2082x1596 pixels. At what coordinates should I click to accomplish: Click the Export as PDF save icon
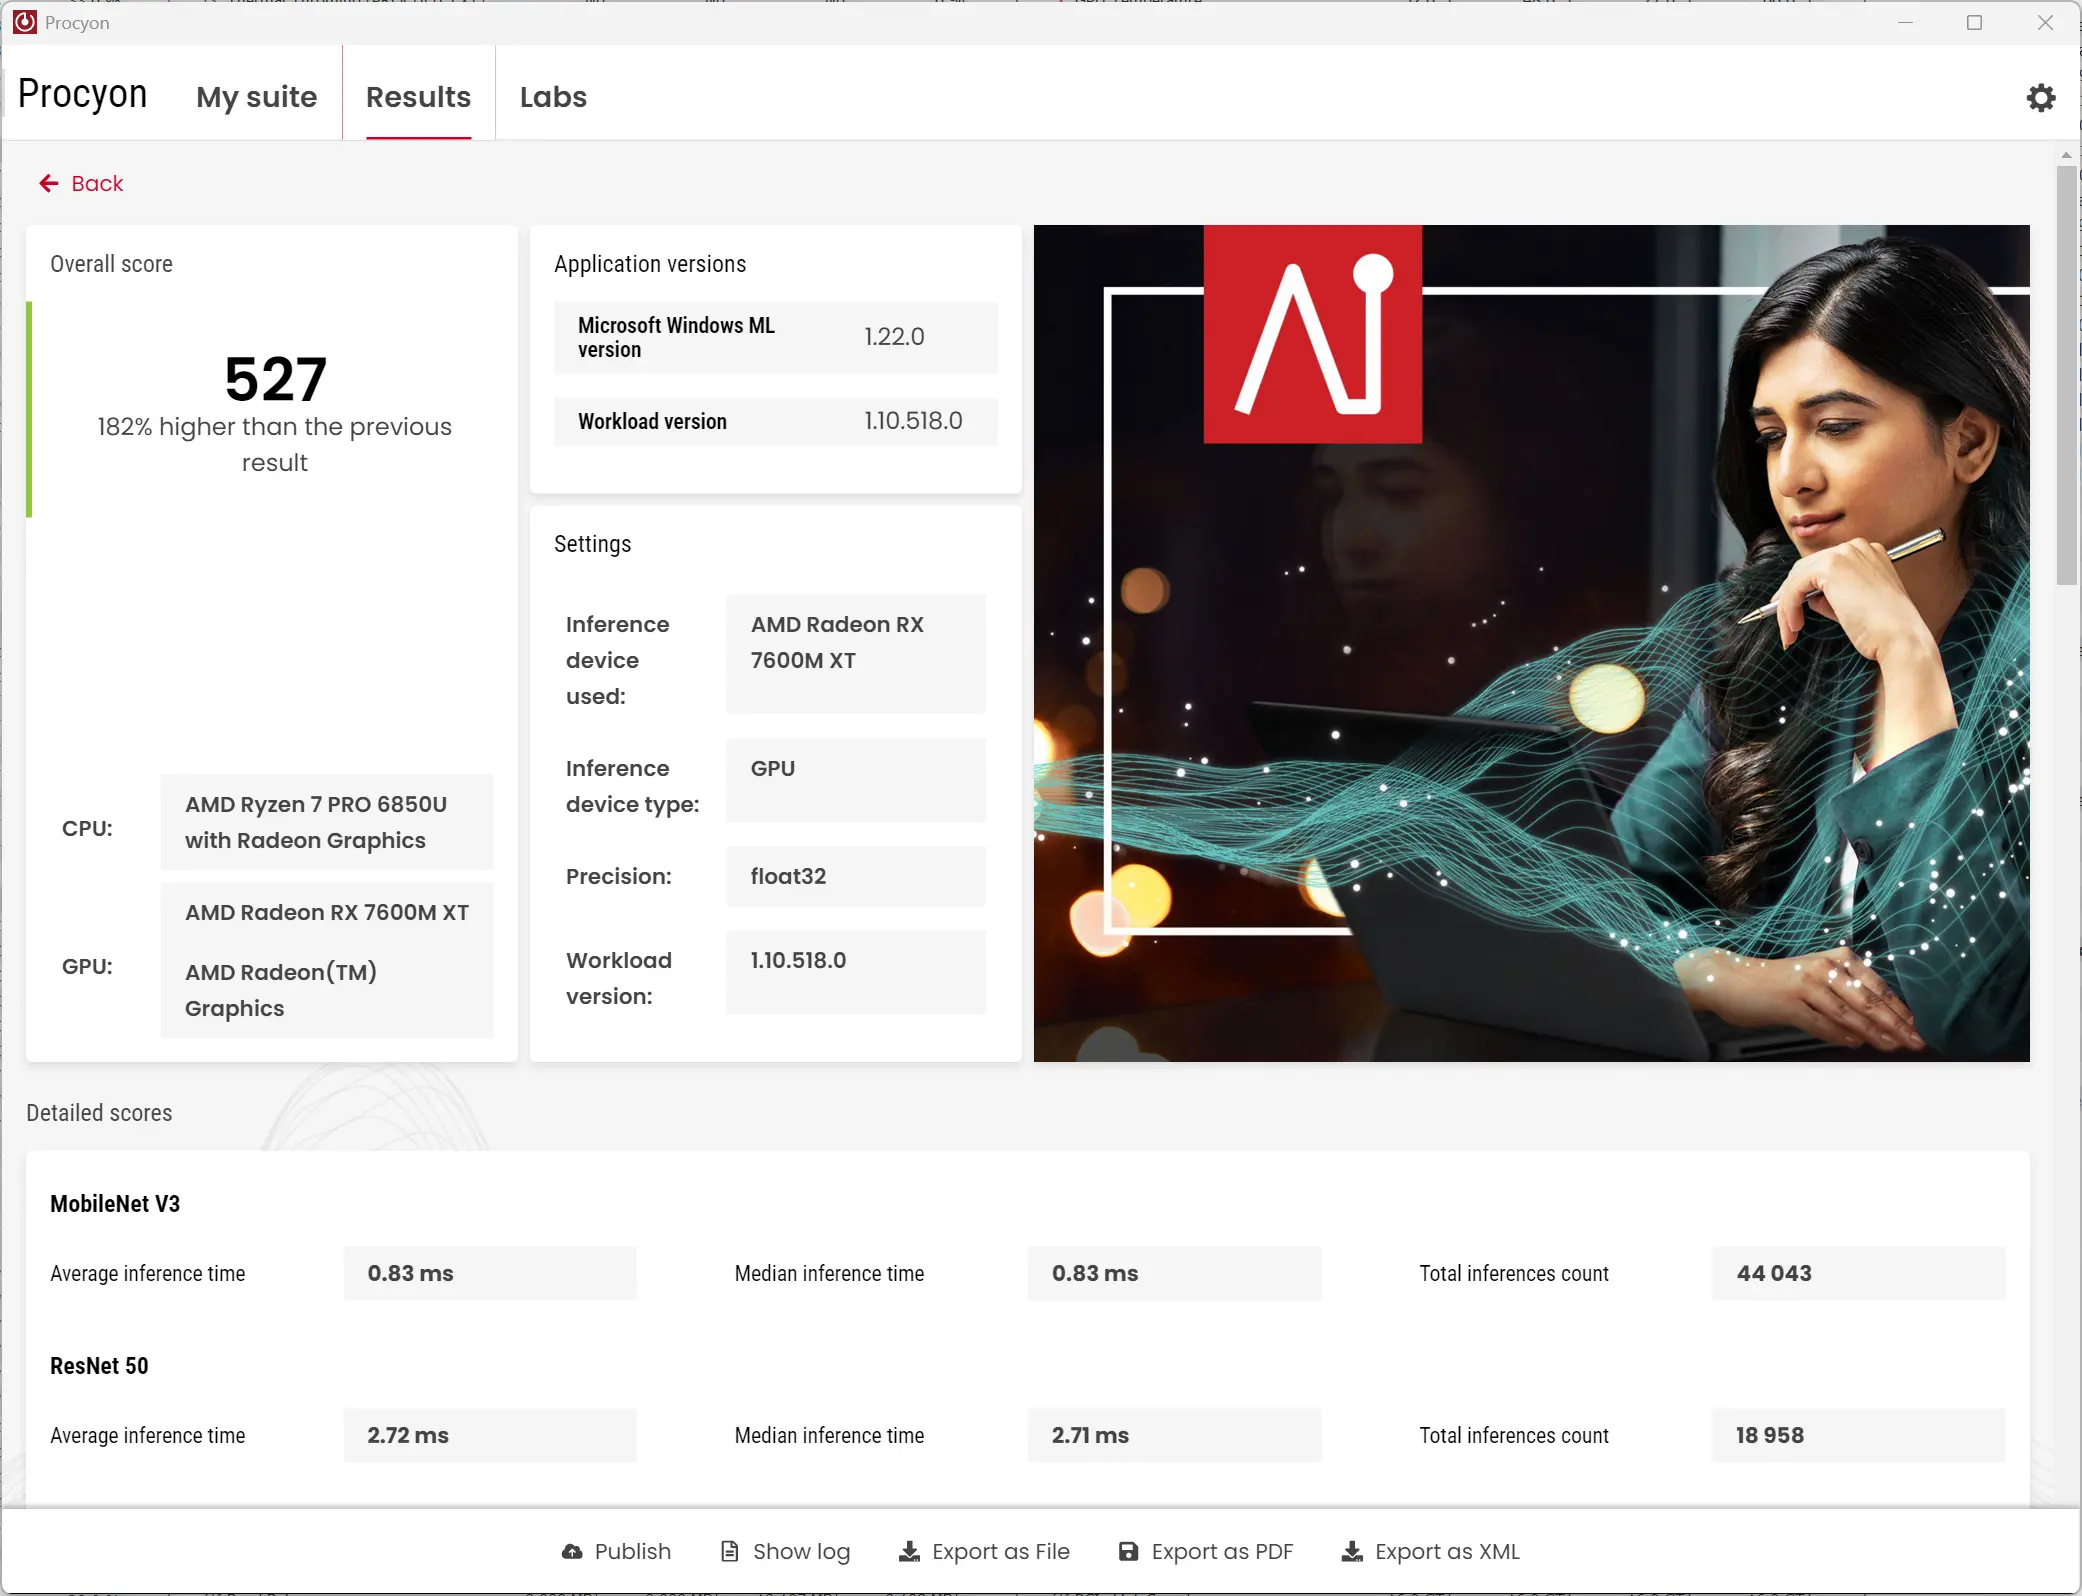click(x=1128, y=1551)
